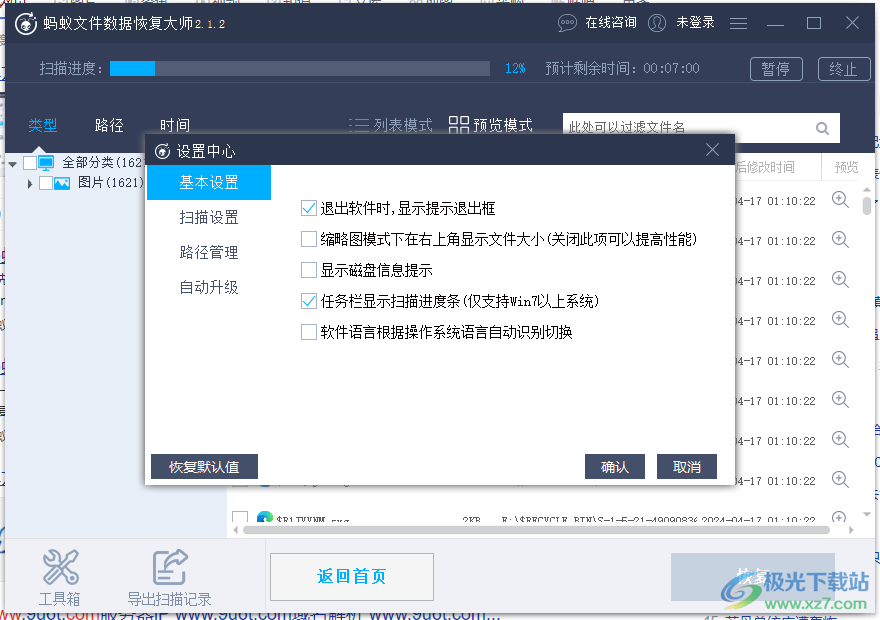Disable the exit prompt checkbox
880x620 pixels.
pyautogui.click(x=308, y=209)
